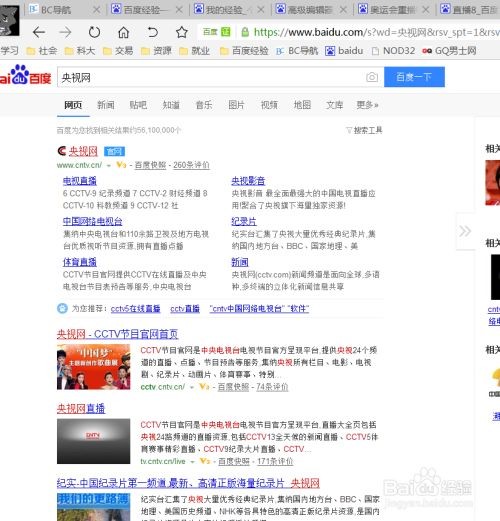Switch to the 音乐 search tab

coord(204,105)
